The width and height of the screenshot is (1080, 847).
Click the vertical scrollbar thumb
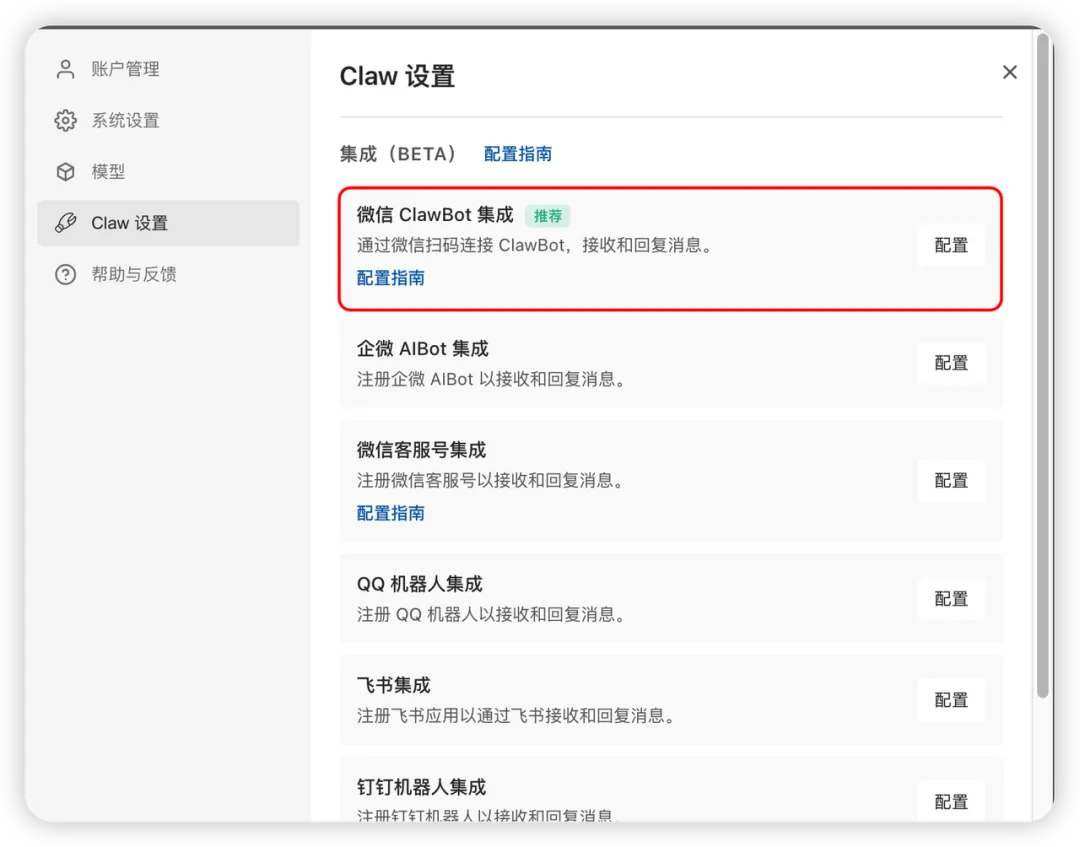[1043, 365]
